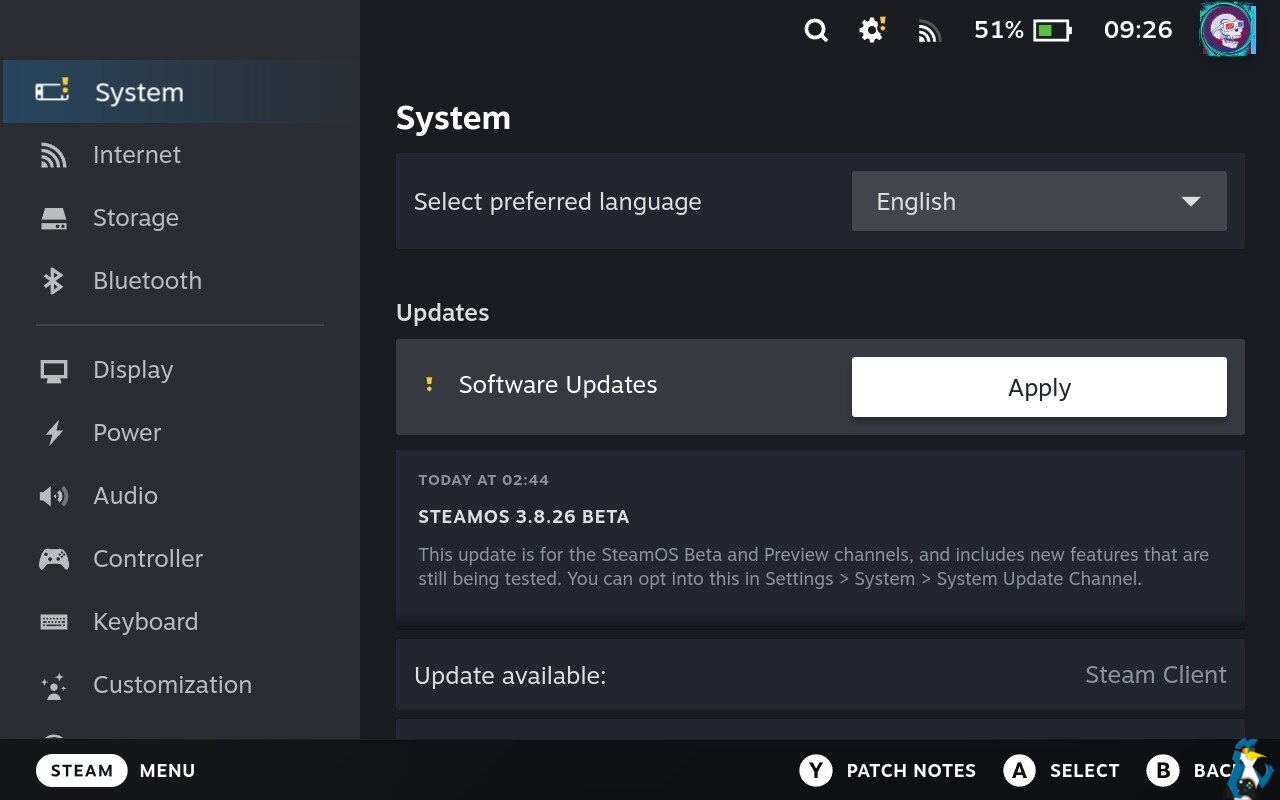Open the search magnifier icon
This screenshot has width=1280, height=800.
pos(816,31)
